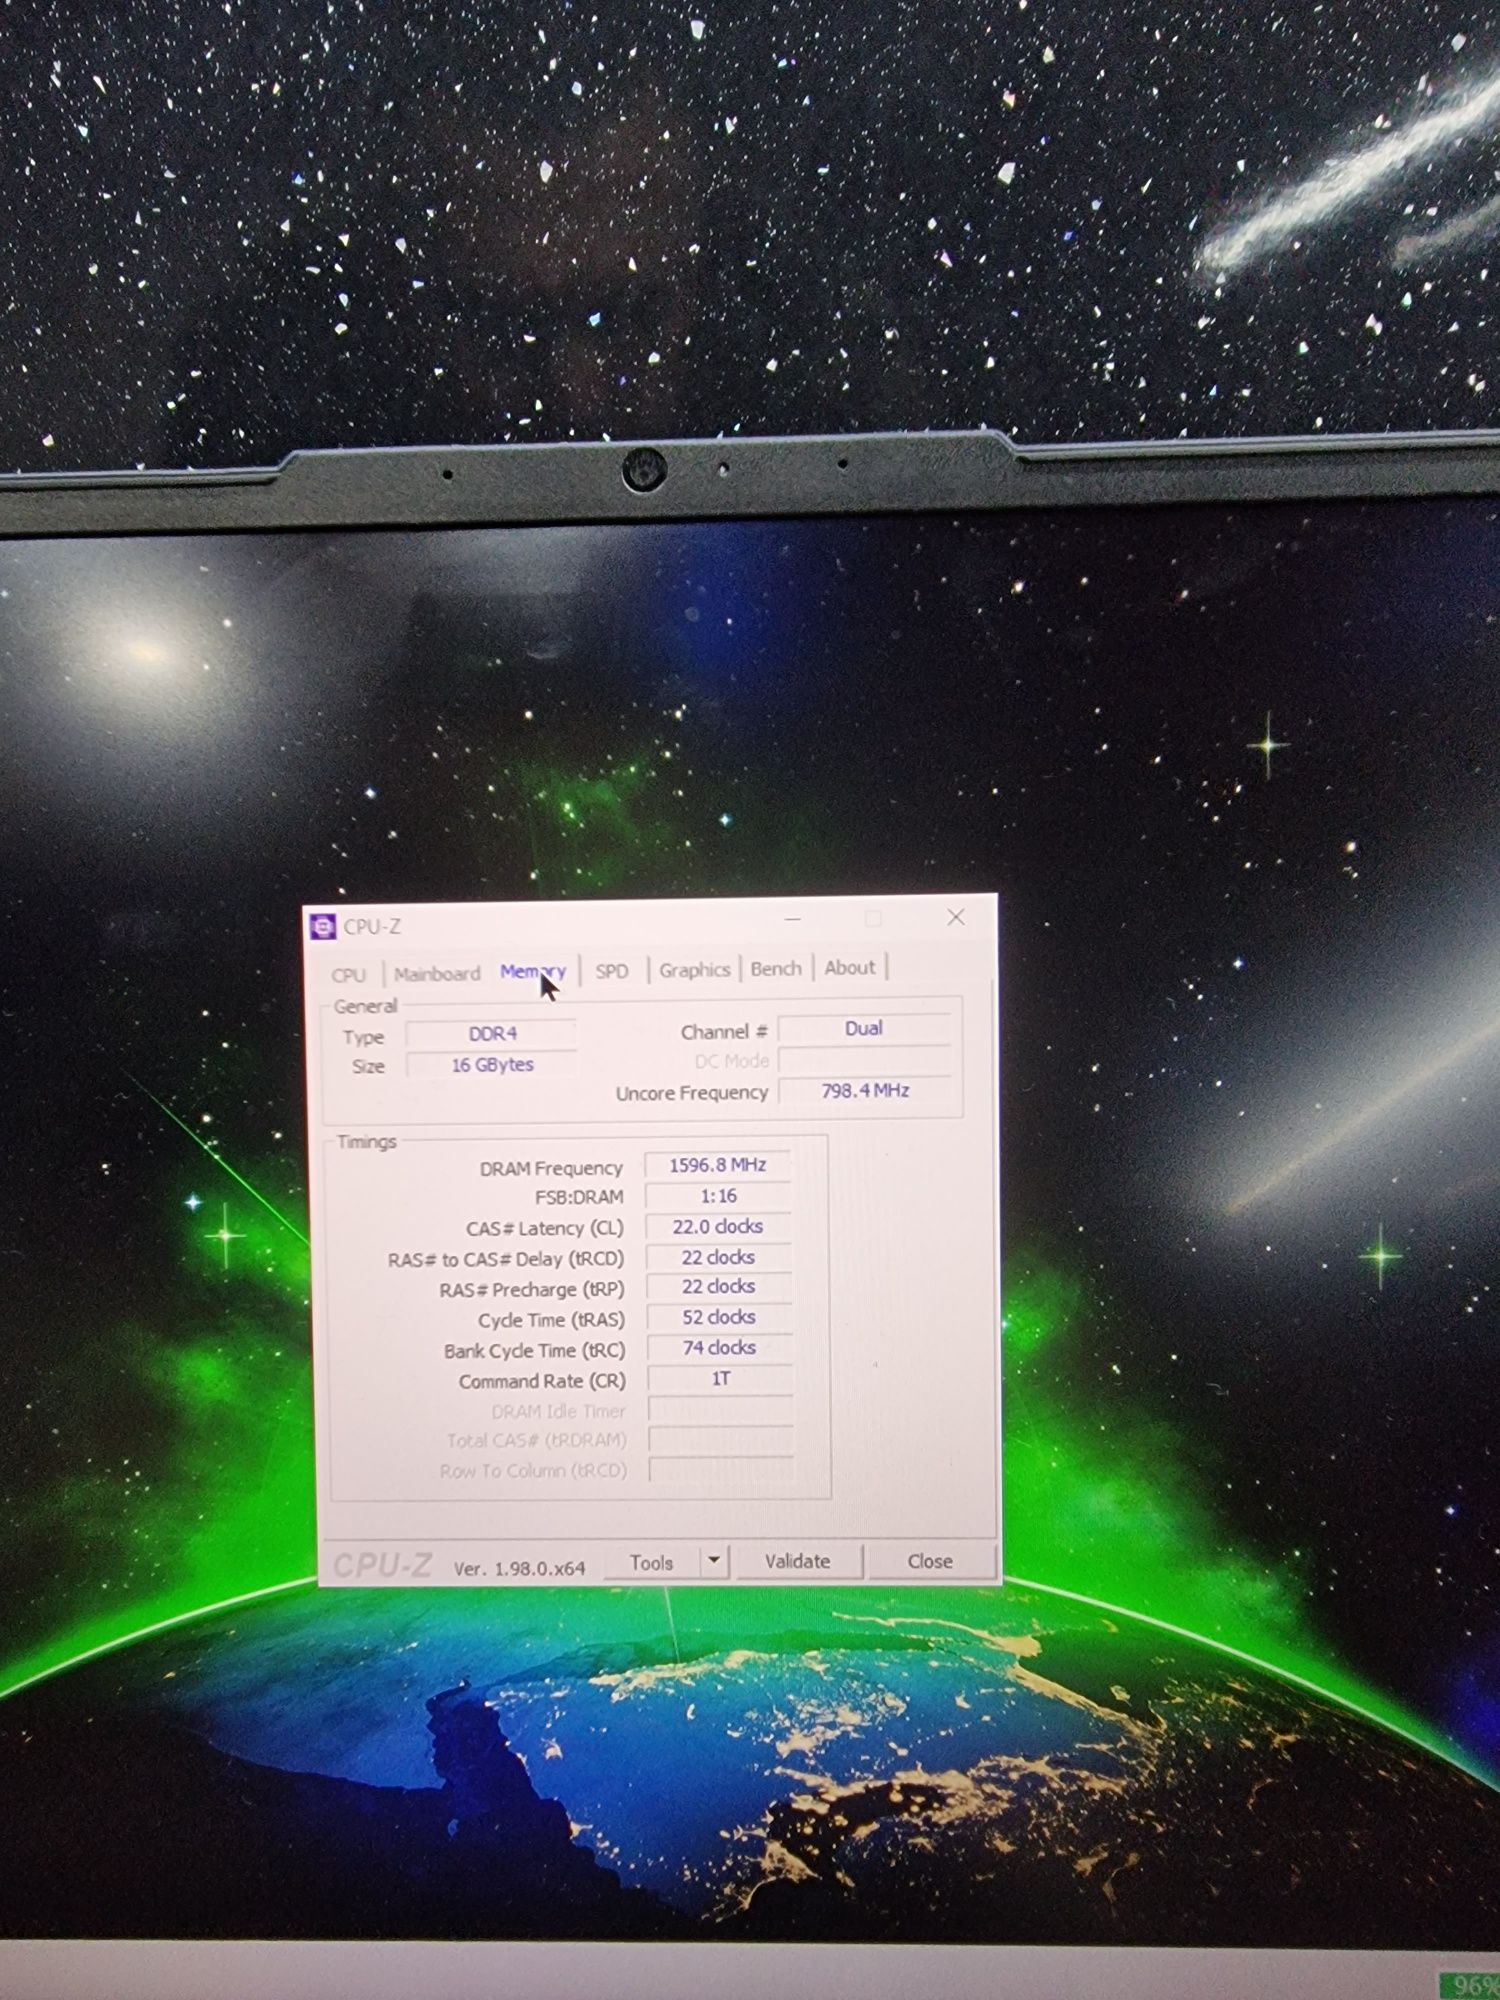Expand the Tools dropdown arrow
Image resolution: width=1500 pixels, height=2000 pixels.
point(714,1561)
